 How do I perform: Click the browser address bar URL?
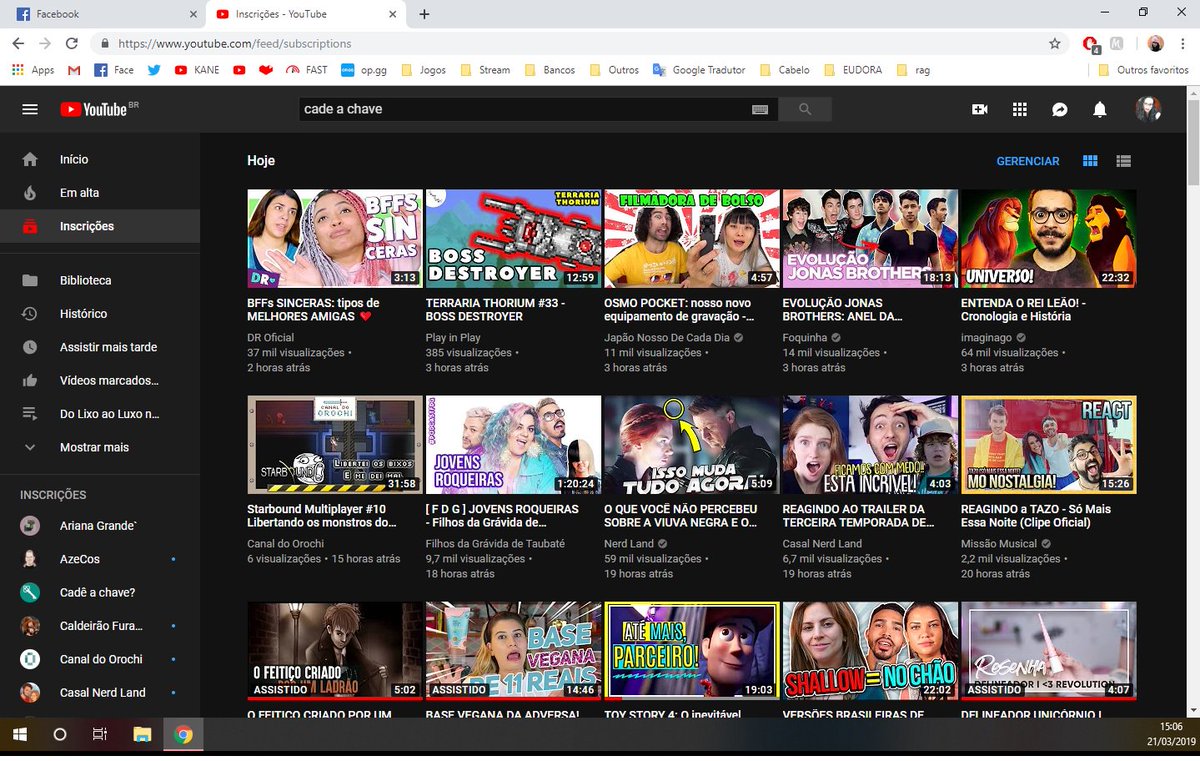(x=235, y=44)
